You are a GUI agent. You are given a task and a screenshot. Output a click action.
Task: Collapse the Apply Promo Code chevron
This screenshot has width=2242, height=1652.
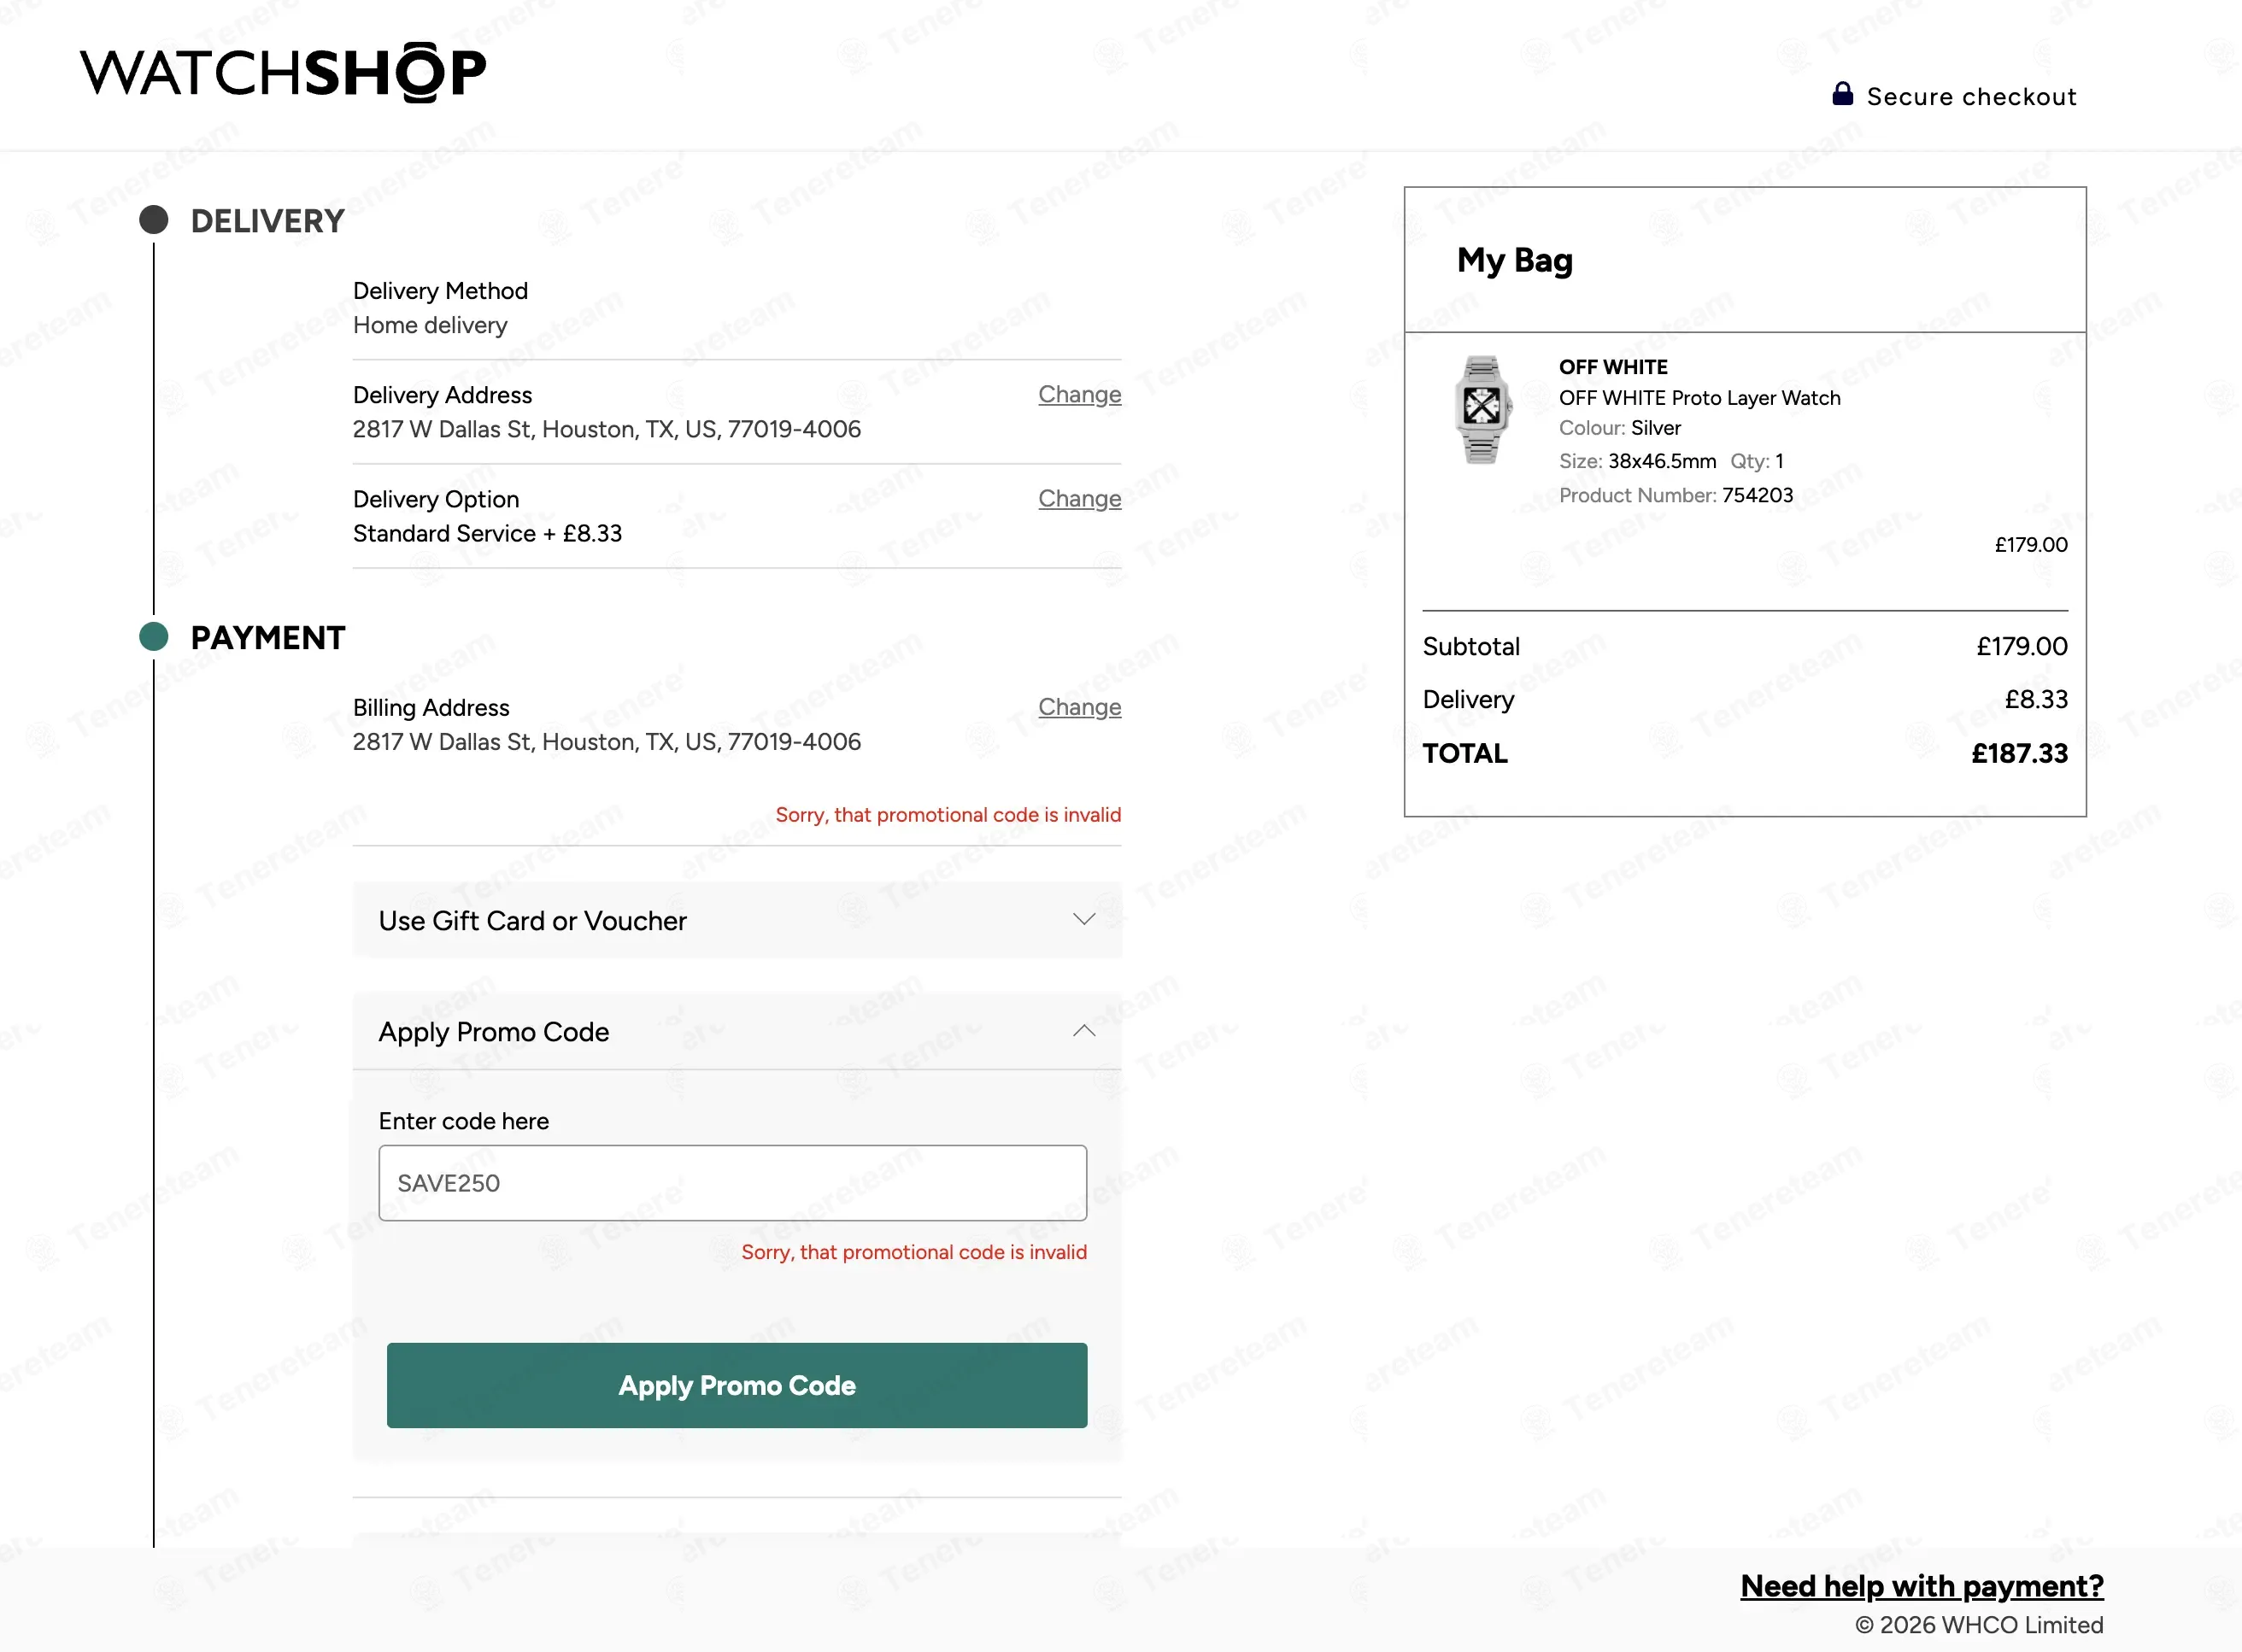pos(1084,1031)
